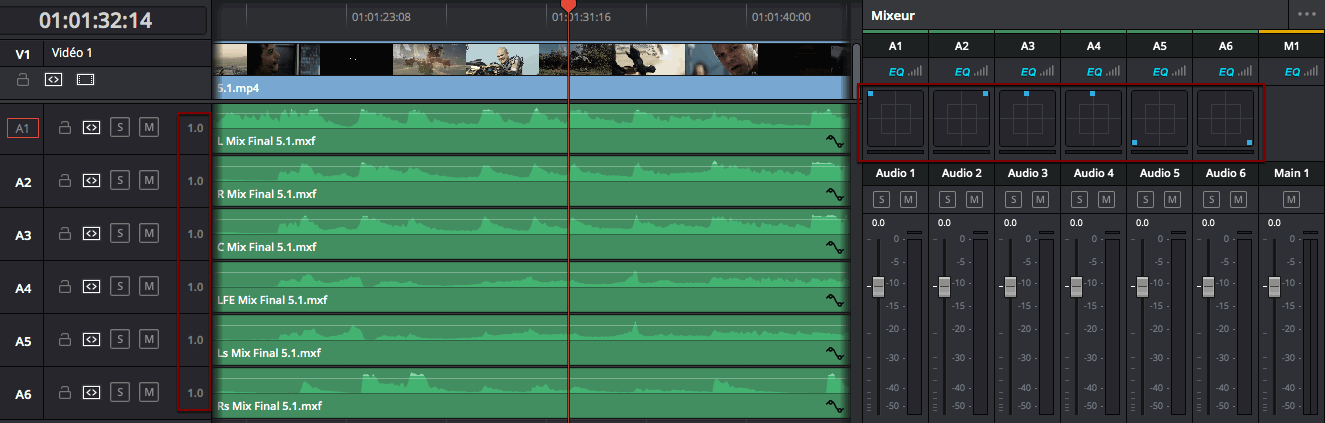Adjust Main 1 mixer fader handle
The height and width of the screenshot is (423, 1325).
1274,287
